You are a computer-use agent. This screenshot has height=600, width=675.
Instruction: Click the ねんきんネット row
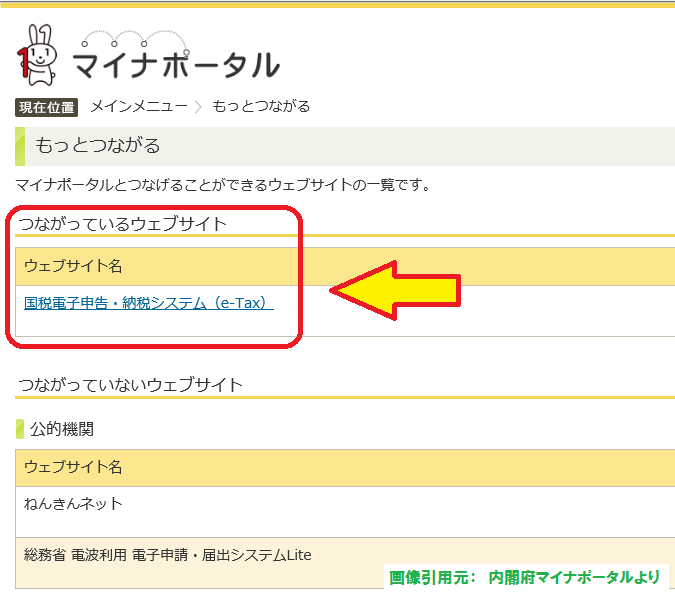pos(345,512)
